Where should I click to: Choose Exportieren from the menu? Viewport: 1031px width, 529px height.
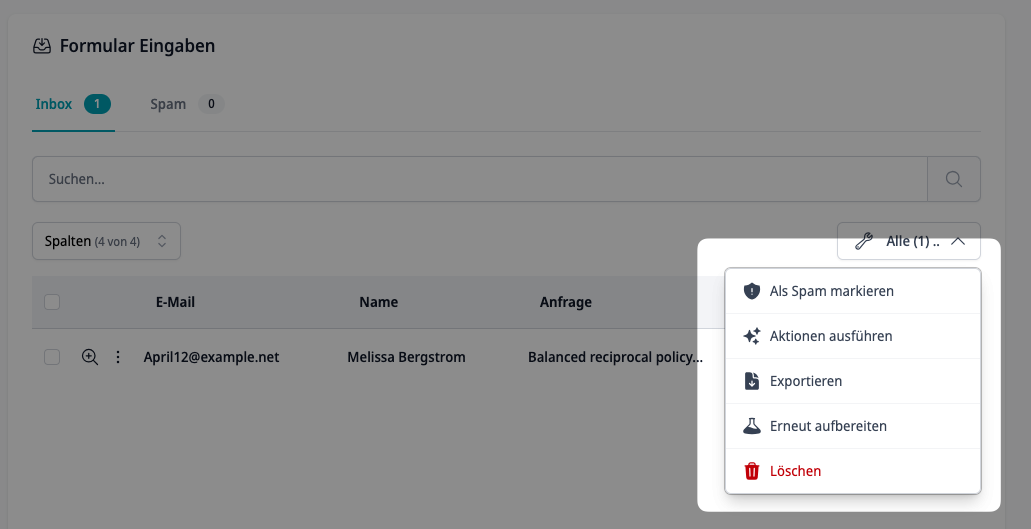(853, 381)
